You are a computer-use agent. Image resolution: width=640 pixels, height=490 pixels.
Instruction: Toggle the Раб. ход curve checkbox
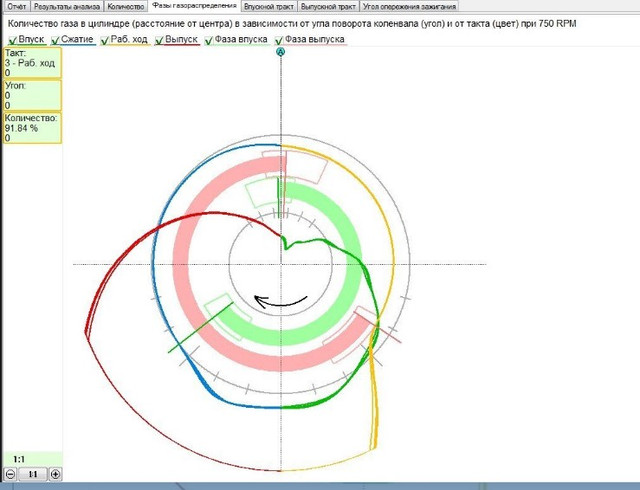pos(105,40)
